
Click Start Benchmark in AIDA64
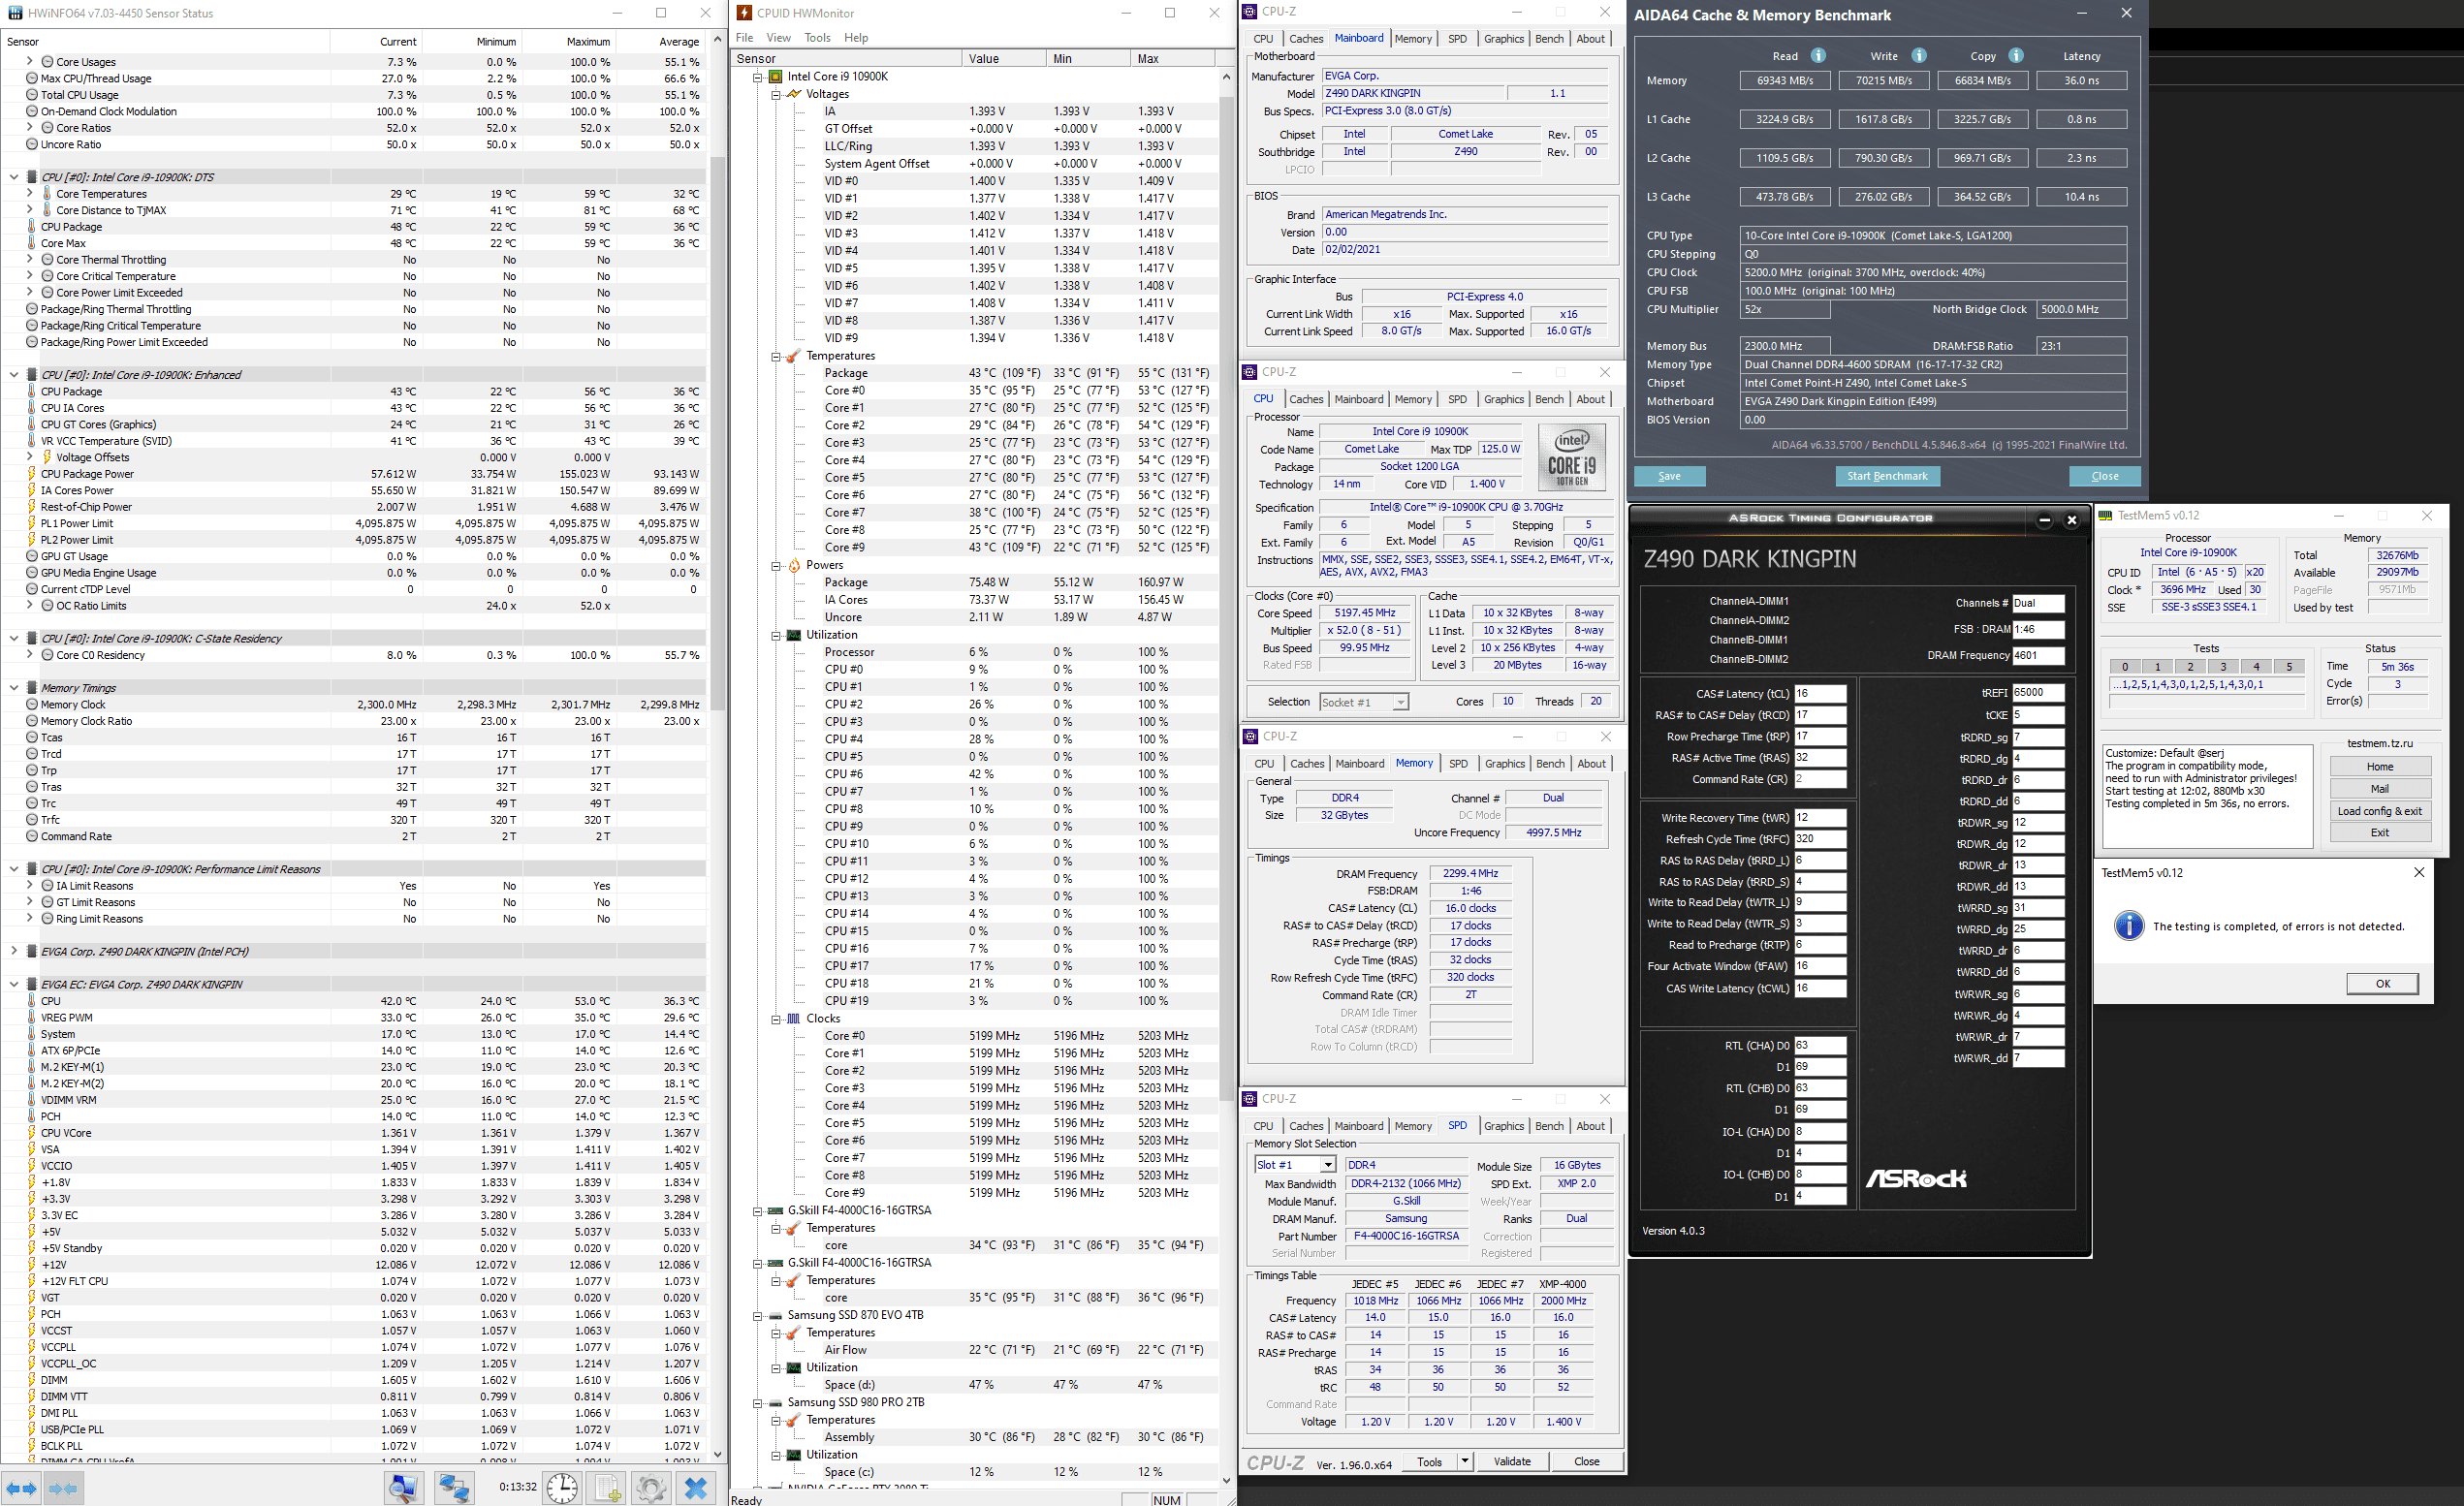1887,476
